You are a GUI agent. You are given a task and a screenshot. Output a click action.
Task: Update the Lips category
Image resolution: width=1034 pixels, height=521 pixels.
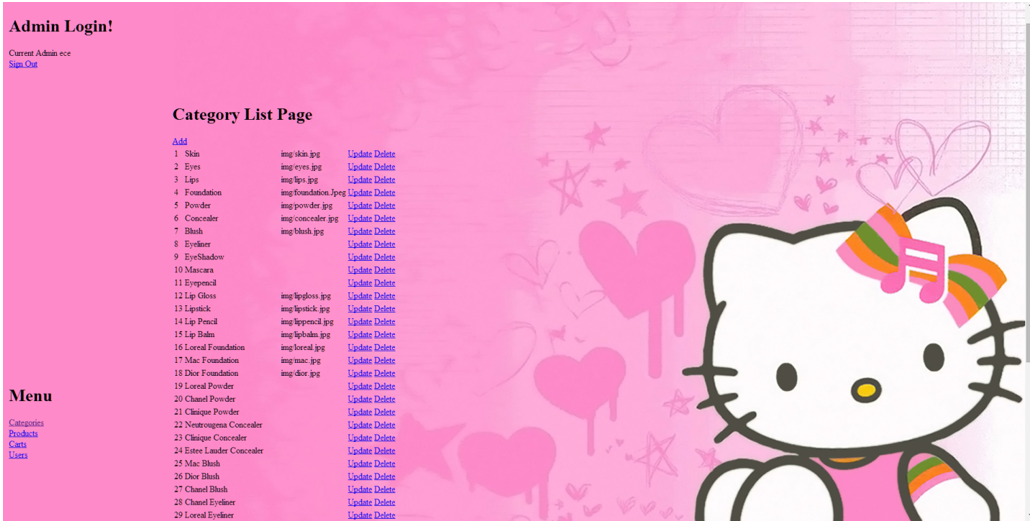359,180
